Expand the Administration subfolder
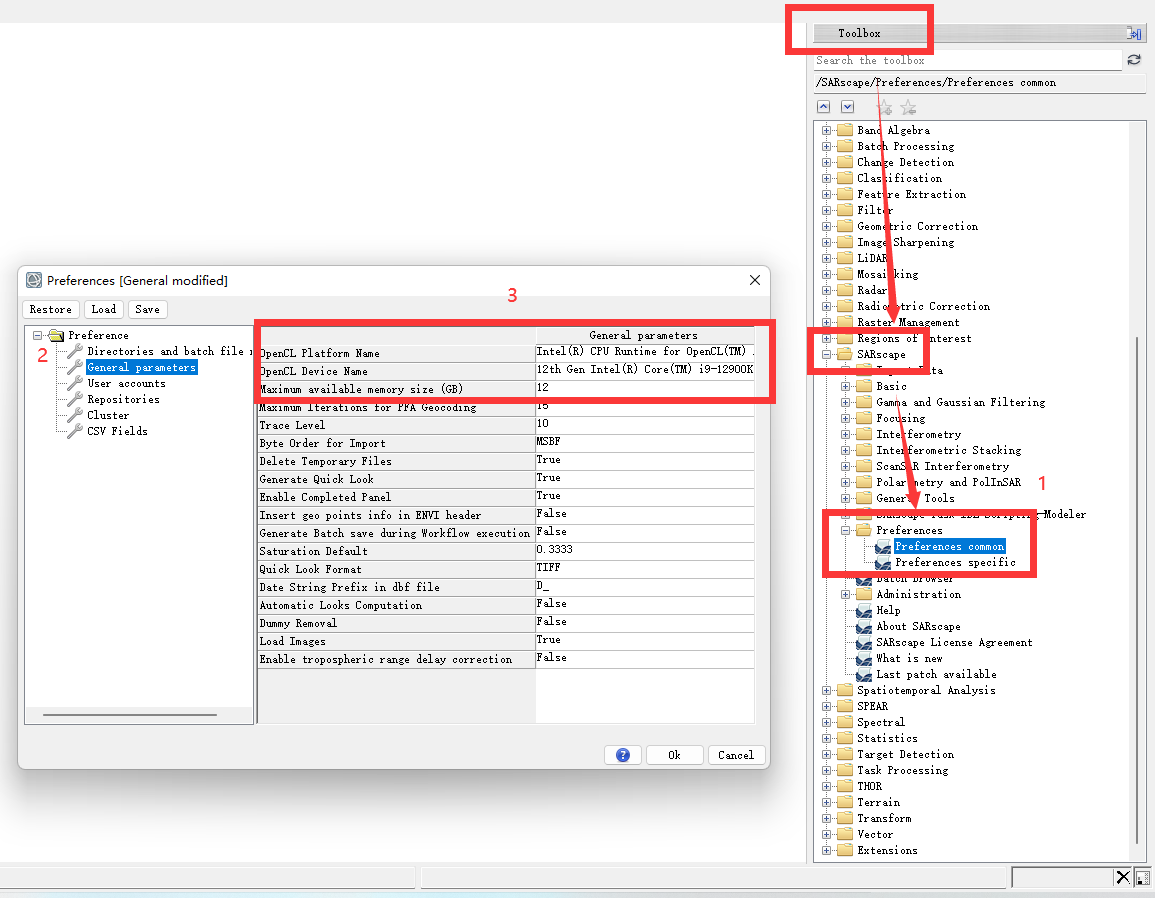Viewport: 1155px width, 898px height. point(846,594)
